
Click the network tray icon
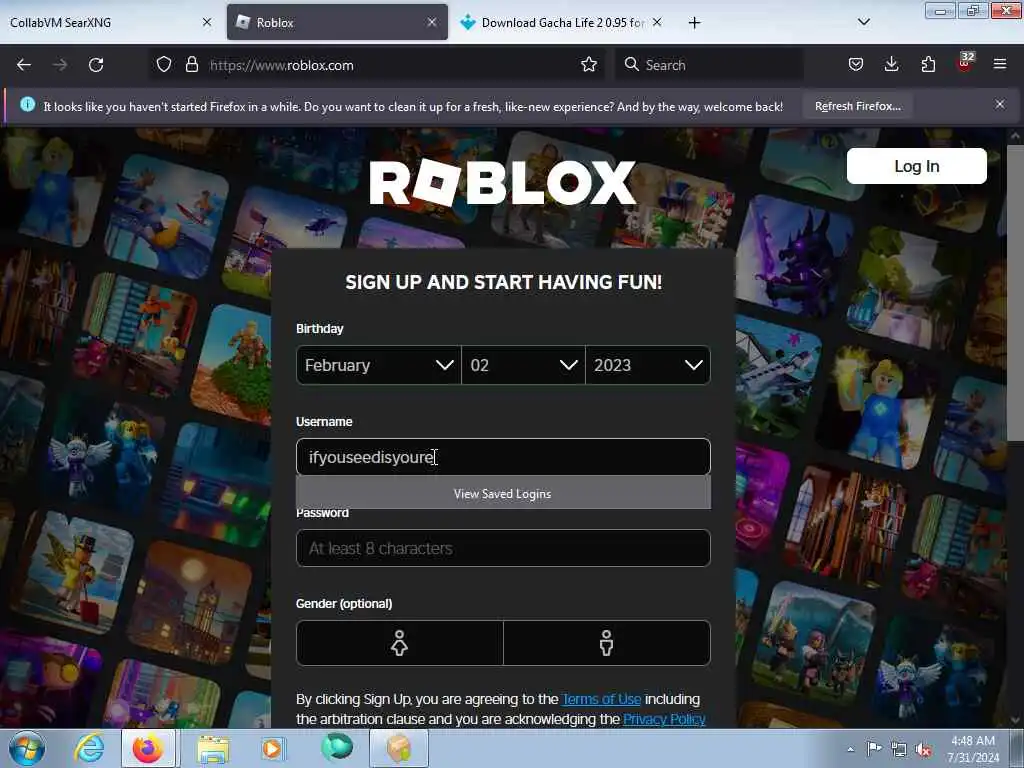[x=899, y=750]
